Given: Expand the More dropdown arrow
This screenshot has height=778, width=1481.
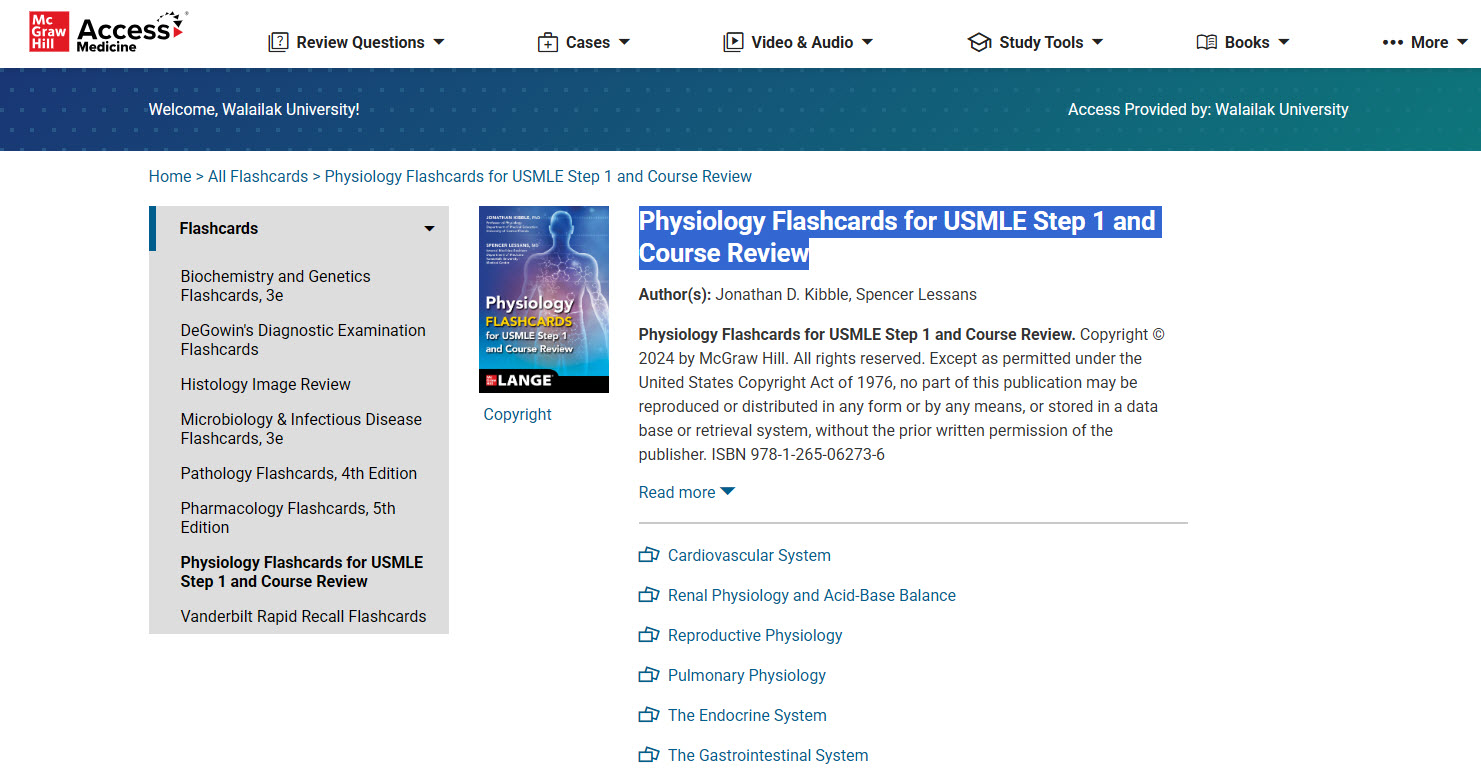Looking at the screenshot, I should pos(1462,42).
